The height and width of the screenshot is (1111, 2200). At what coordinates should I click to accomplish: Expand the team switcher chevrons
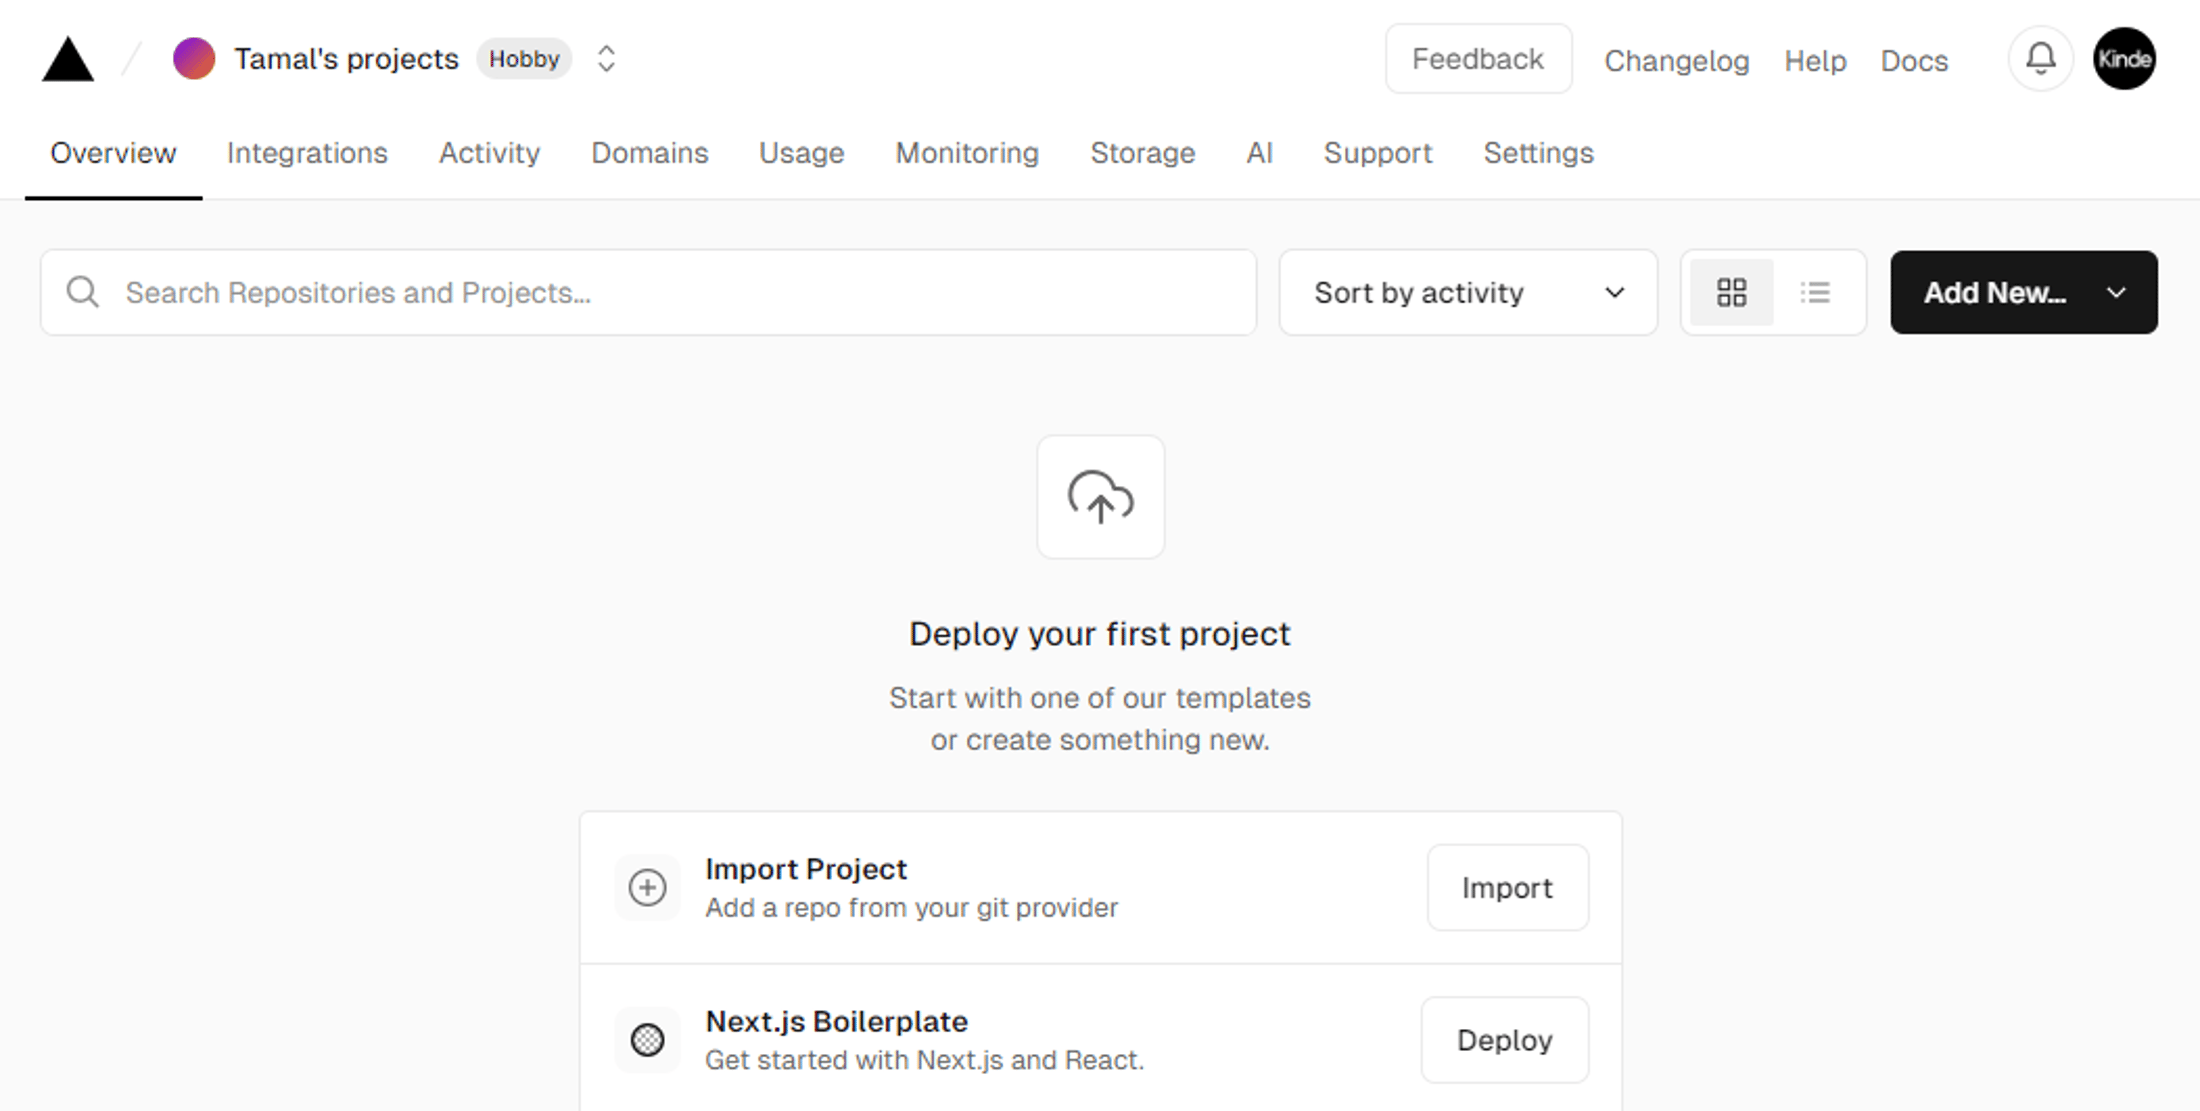[x=606, y=59]
